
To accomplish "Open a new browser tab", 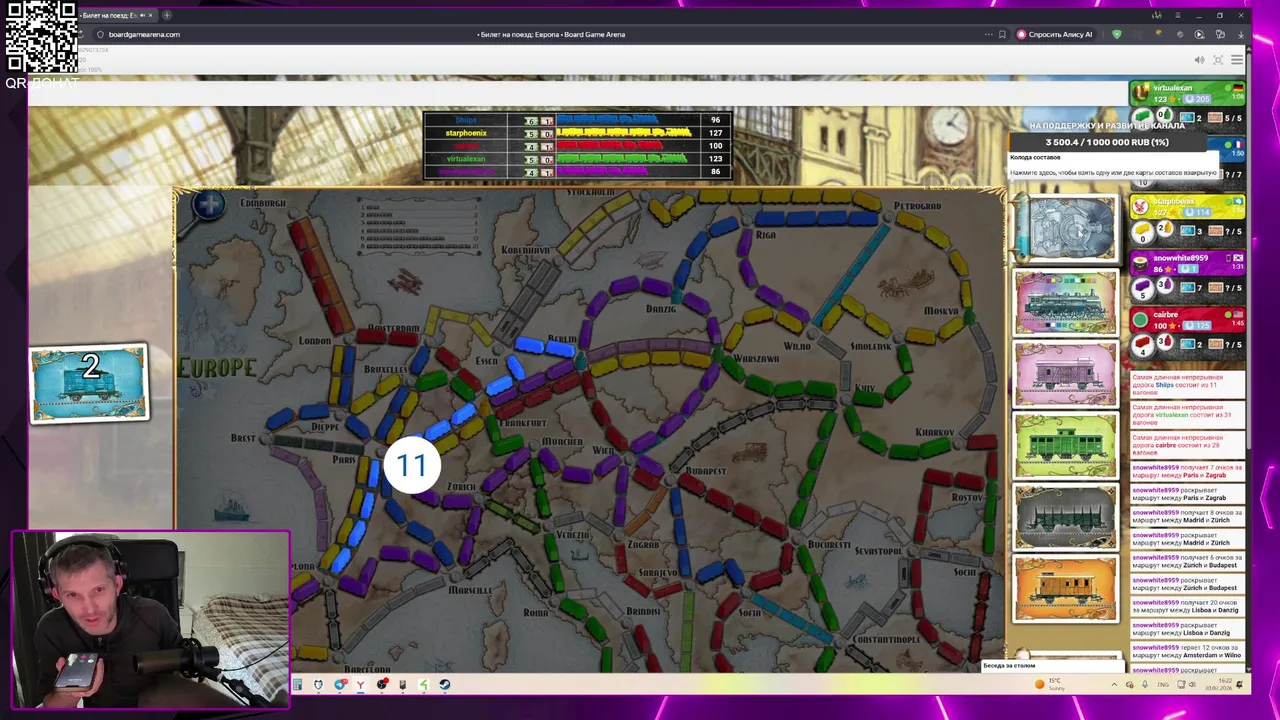I will point(166,15).
